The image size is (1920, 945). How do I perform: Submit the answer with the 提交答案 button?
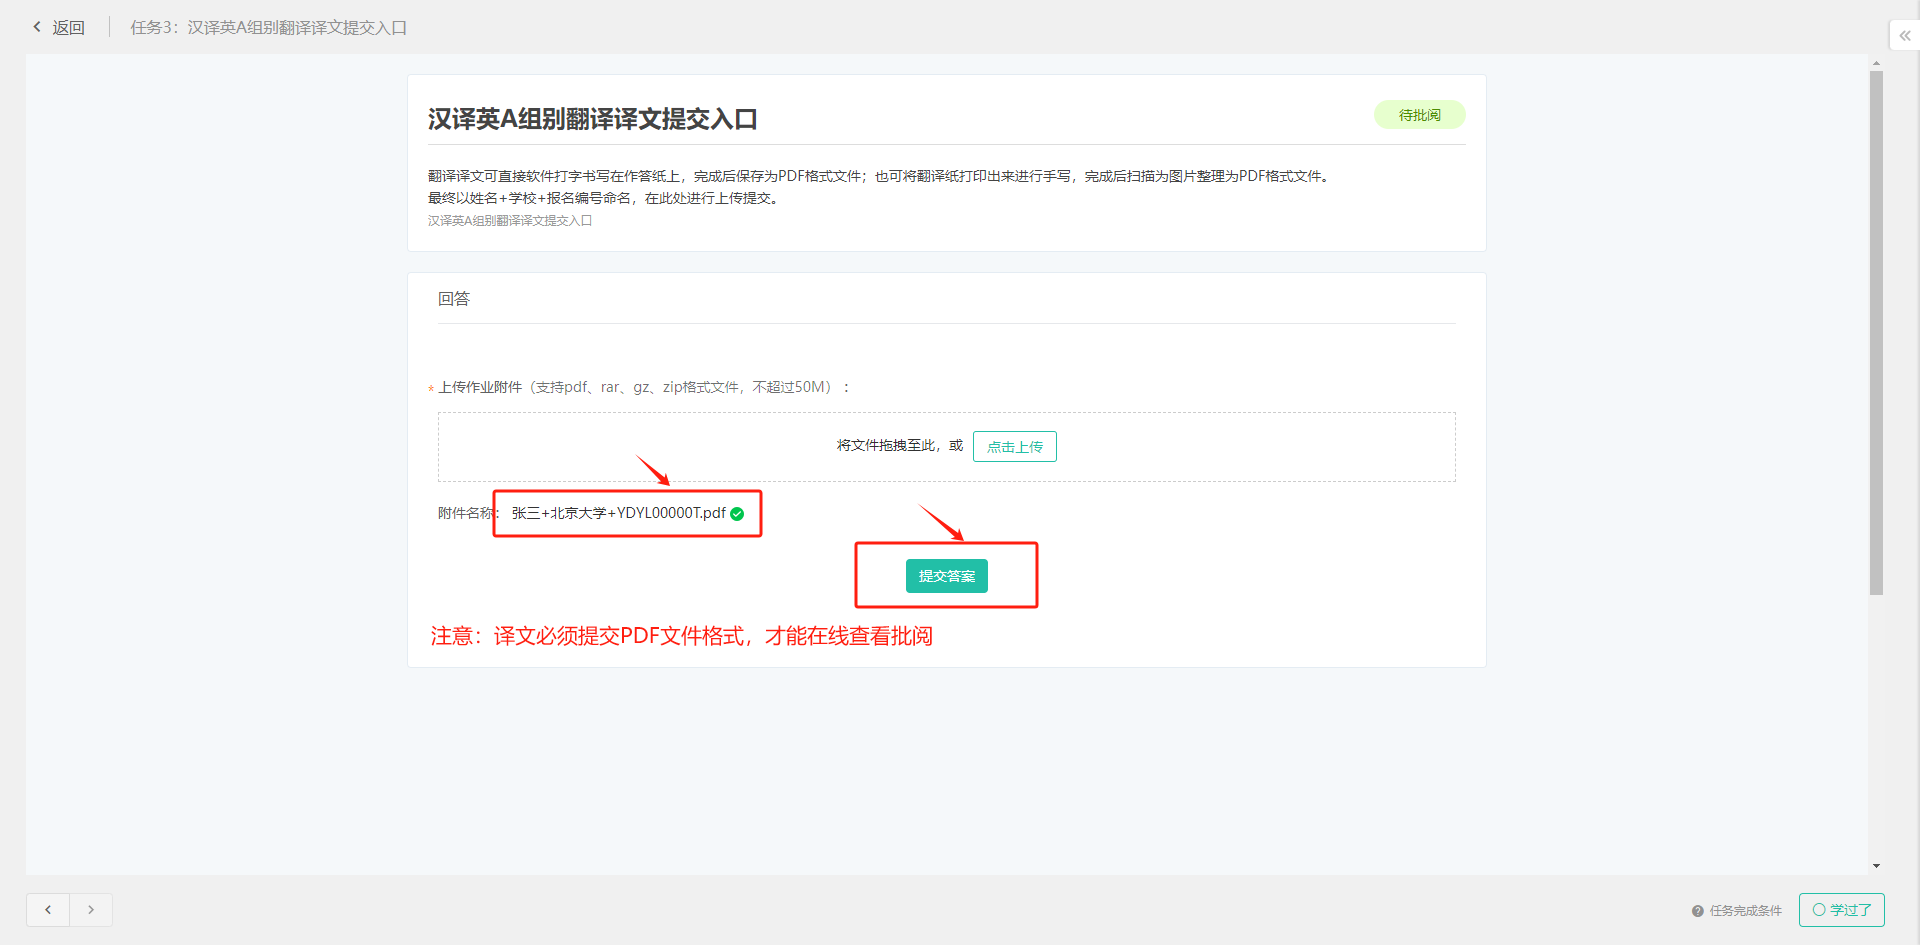[x=946, y=576]
